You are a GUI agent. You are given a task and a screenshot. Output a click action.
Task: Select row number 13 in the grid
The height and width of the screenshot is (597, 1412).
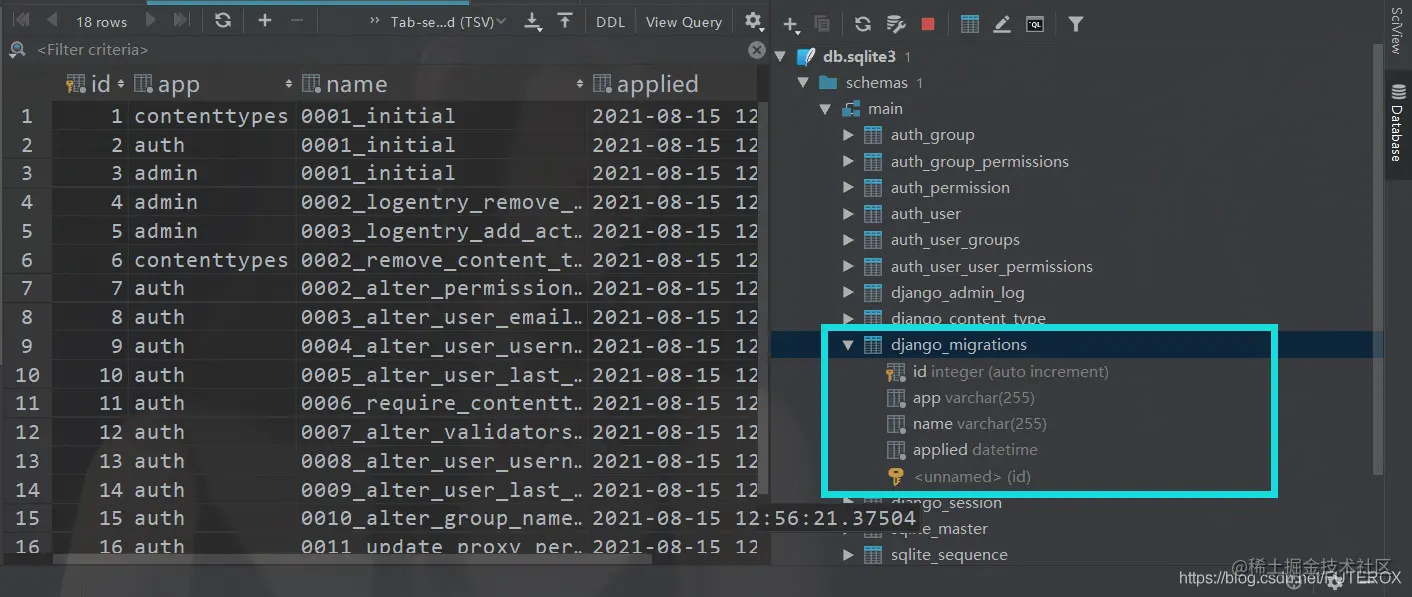(x=27, y=461)
